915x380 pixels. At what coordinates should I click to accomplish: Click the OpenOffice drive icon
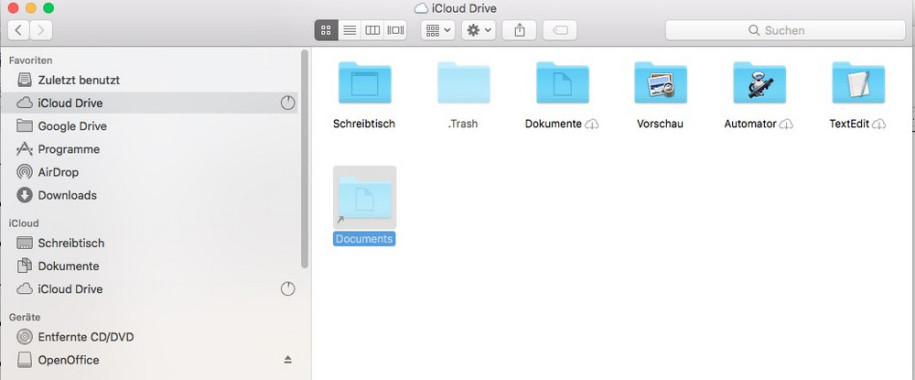(x=25, y=360)
